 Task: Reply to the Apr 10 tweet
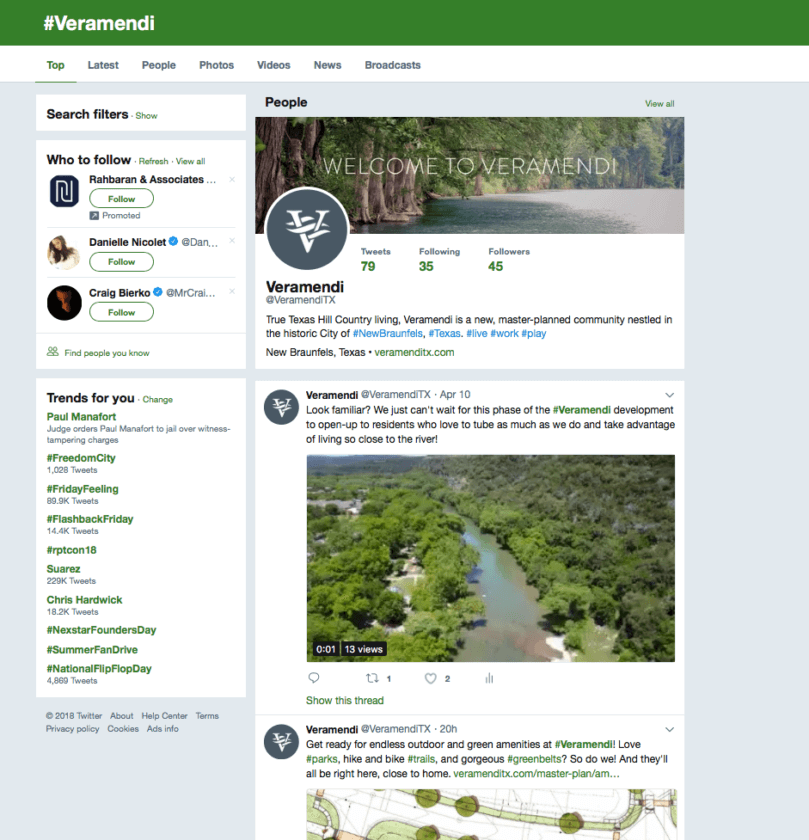tap(314, 678)
